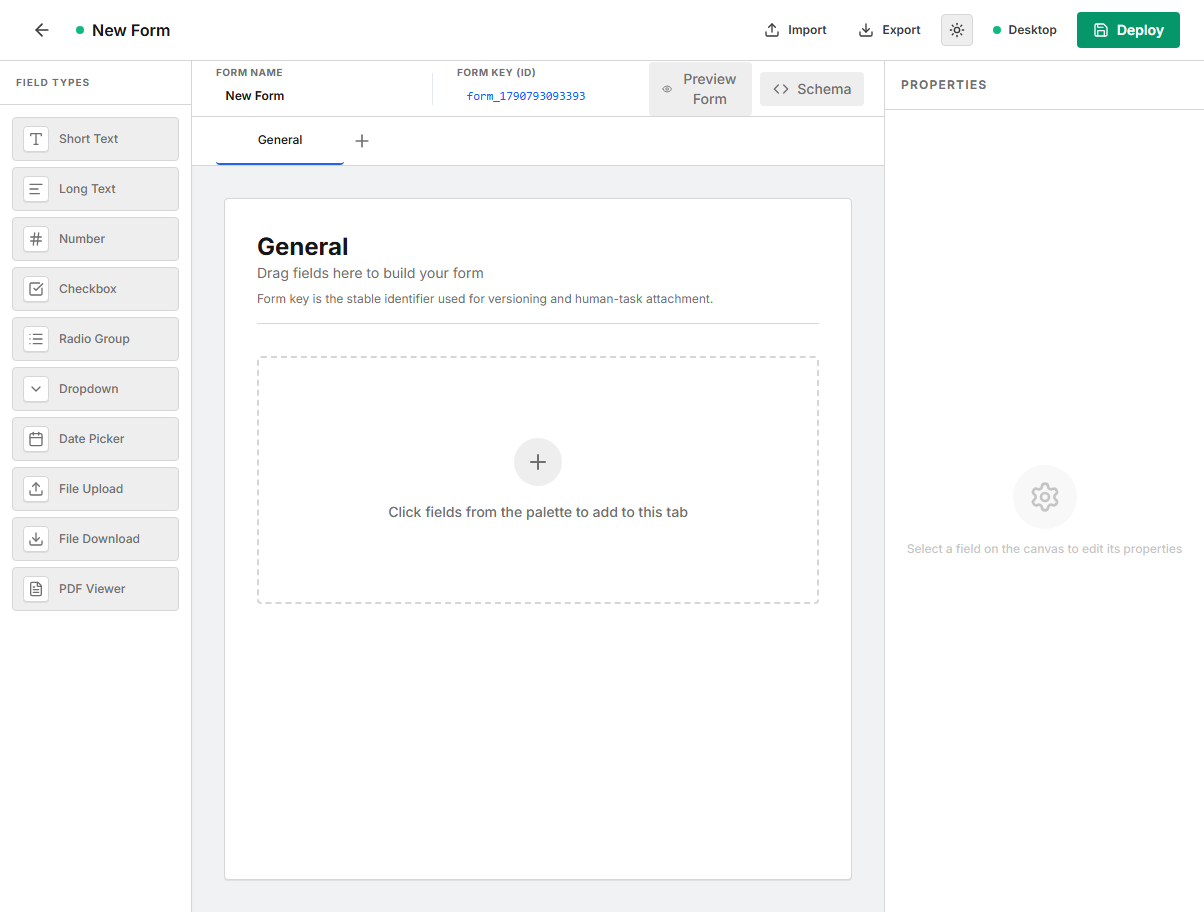1204x912 pixels.
Task: Add a PDF Viewer field
Action: click(95, 589)
